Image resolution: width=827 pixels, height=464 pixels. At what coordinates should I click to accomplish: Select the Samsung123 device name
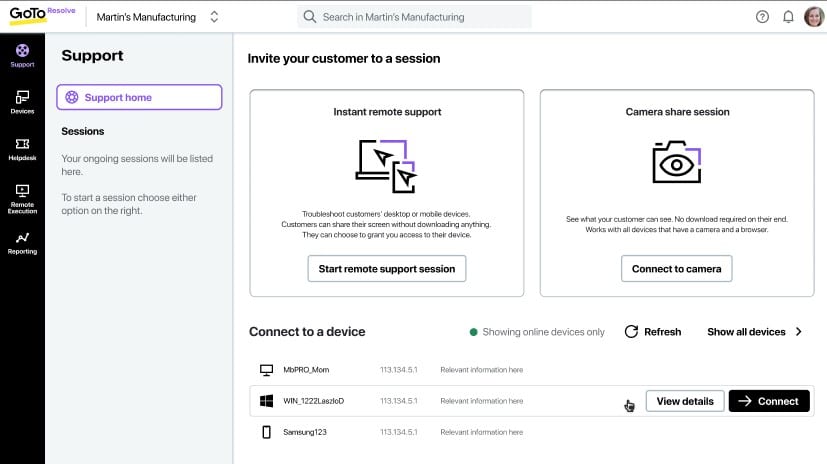click(x=305, y=432)
